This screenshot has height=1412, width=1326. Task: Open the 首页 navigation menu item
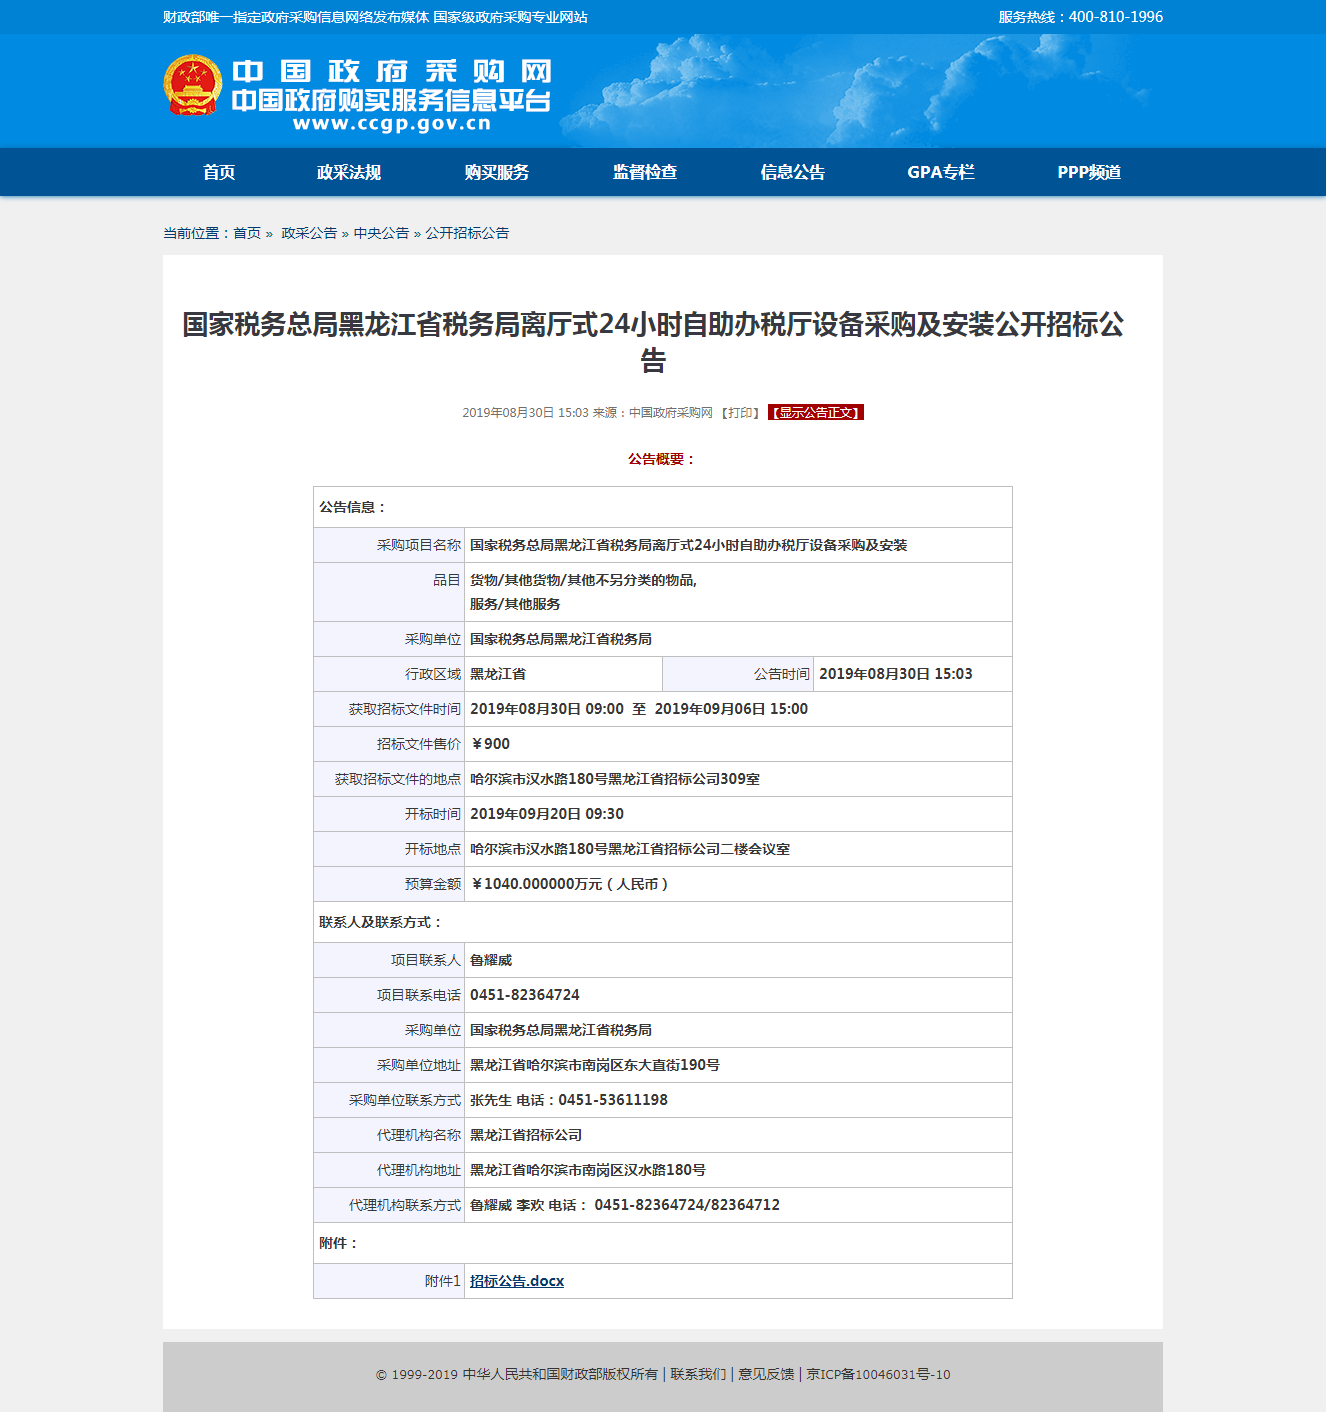point(219,172)
